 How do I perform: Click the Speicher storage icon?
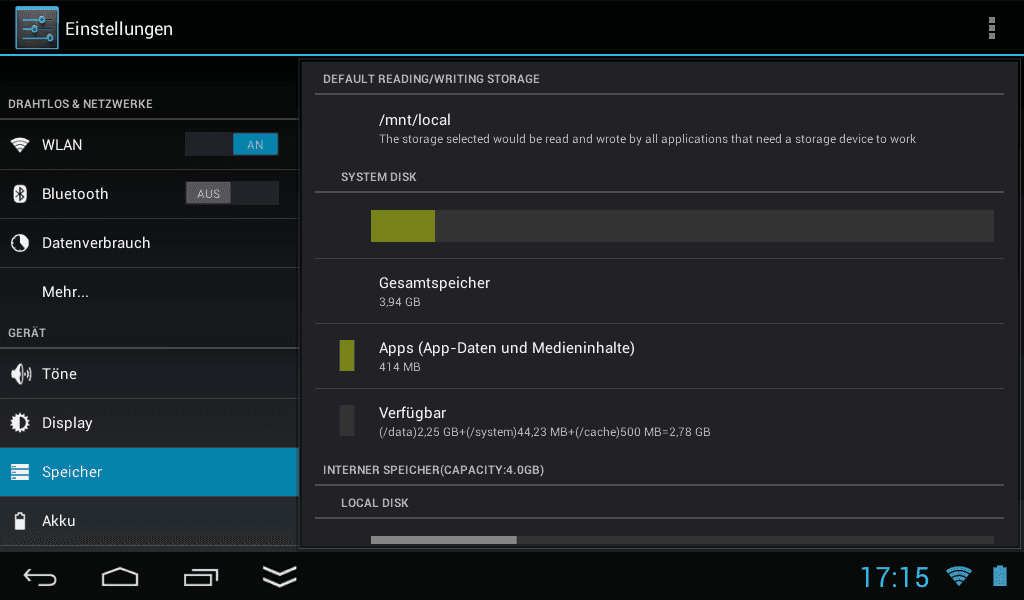[x=20, y=471]
